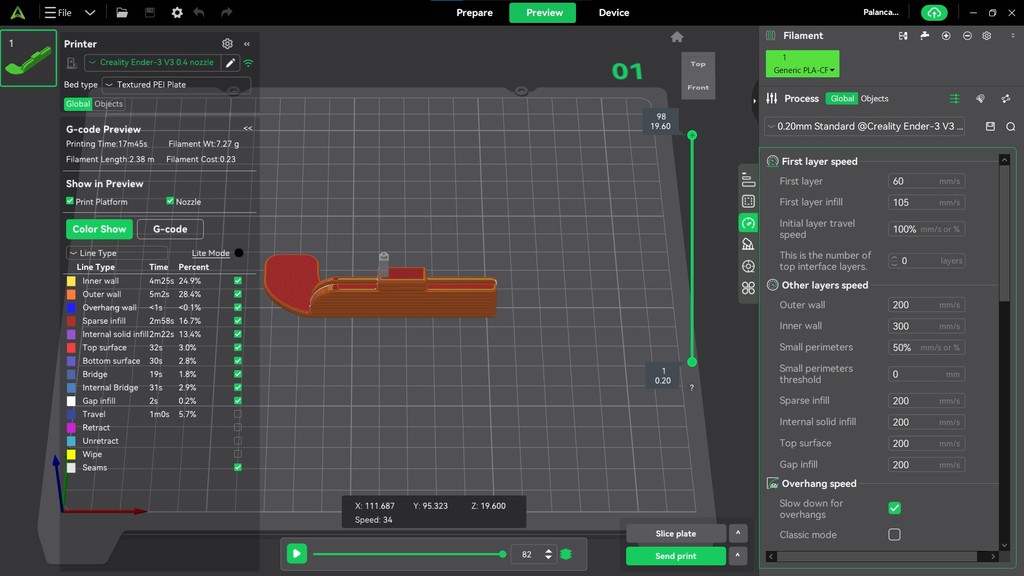The image size is (1024, 576).
Task: Uncheck the Print Platform checkbox
Action: (x=70, y=201)
